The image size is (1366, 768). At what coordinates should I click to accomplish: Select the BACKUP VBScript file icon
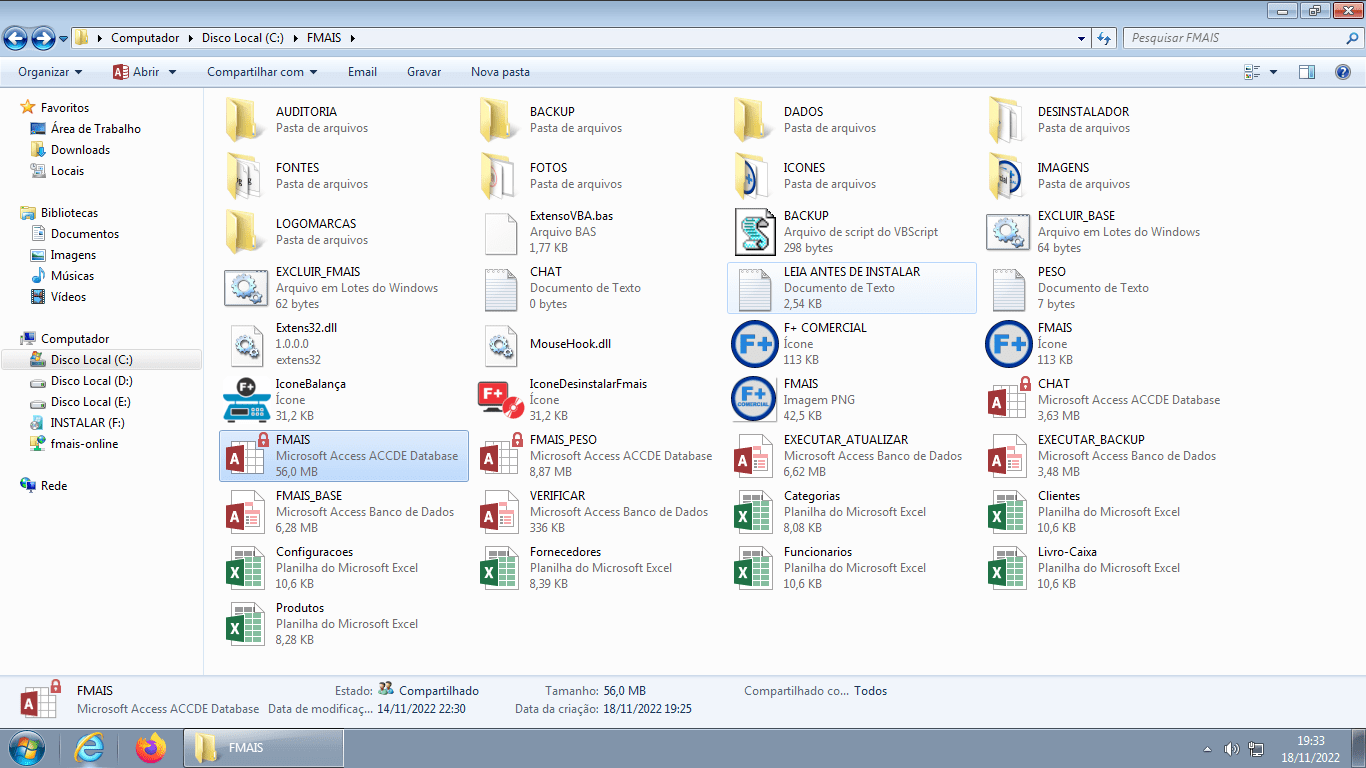click(754, 232)
